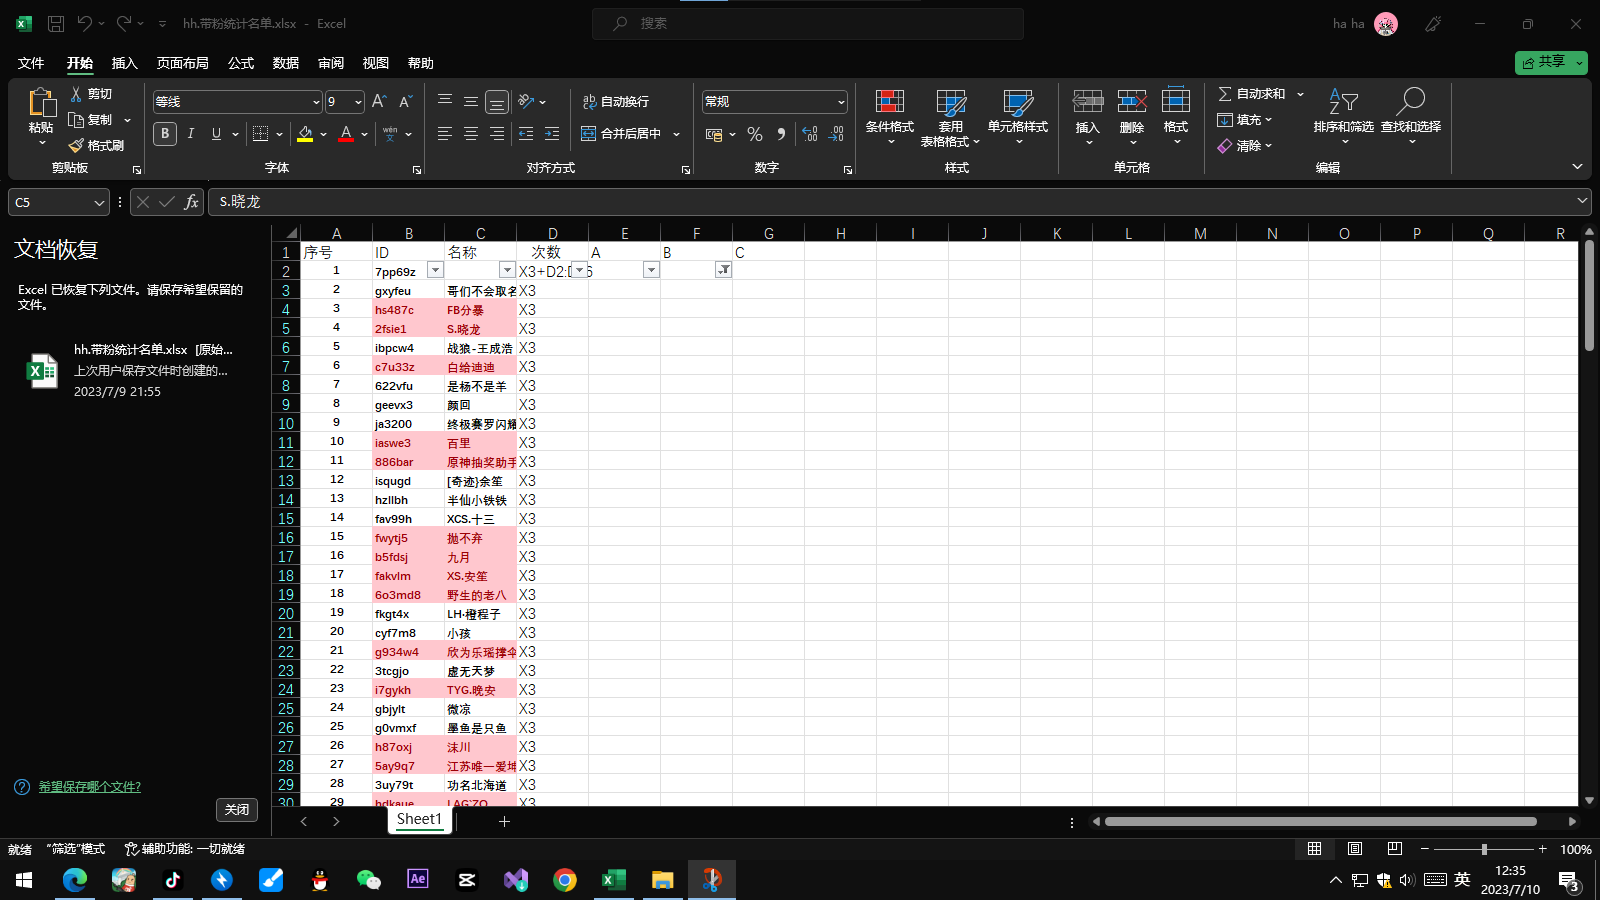Open the font name dropdown

[316, 102]
